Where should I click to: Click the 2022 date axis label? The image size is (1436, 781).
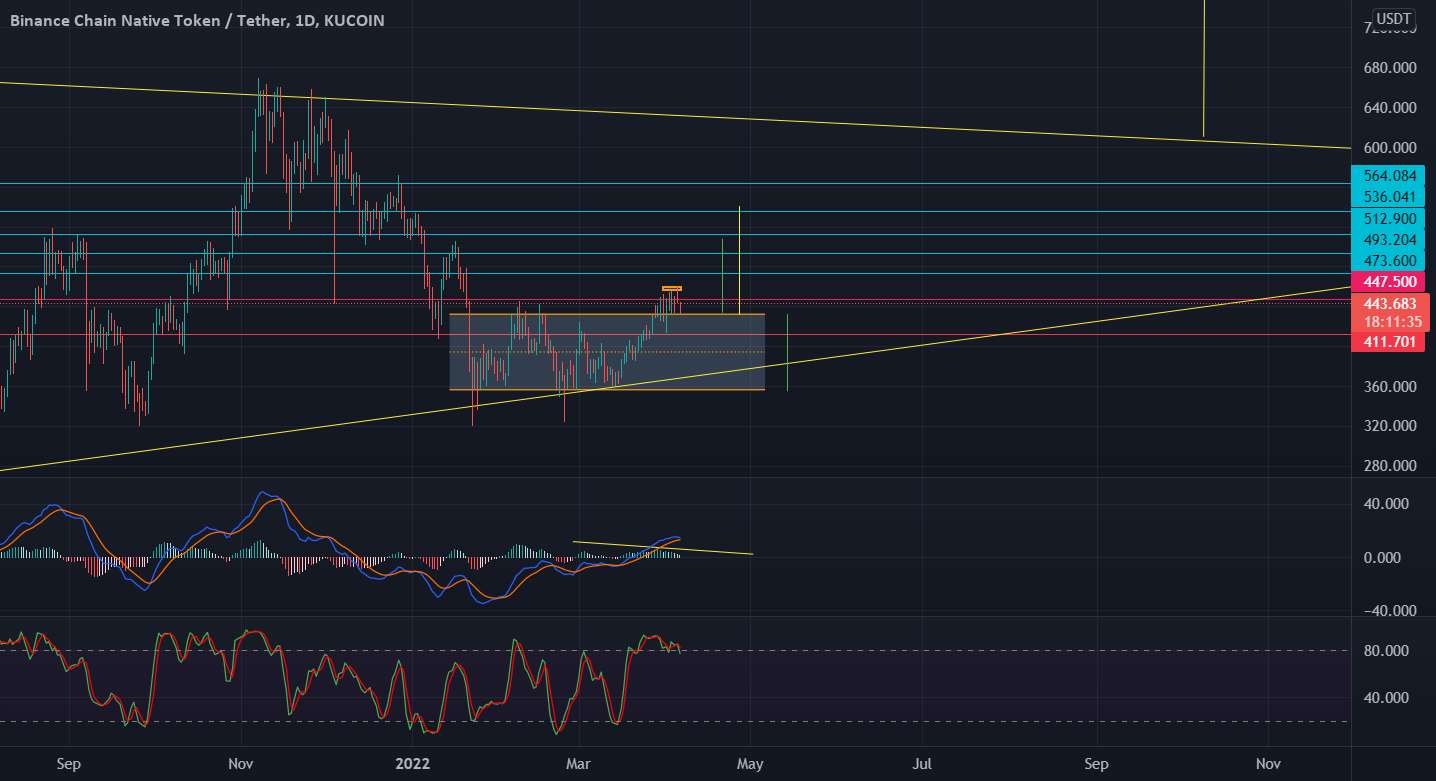(x=412, y=764)
